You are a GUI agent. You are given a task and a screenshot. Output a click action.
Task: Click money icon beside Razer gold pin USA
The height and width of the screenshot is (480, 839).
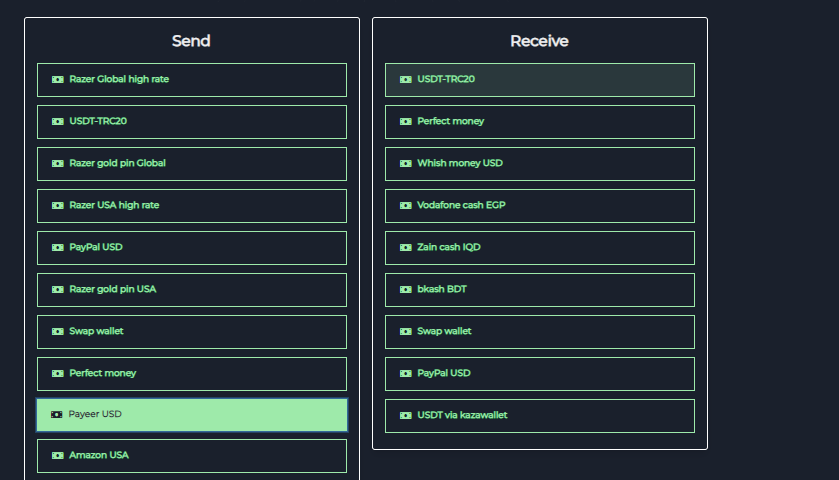pos(58,289)
